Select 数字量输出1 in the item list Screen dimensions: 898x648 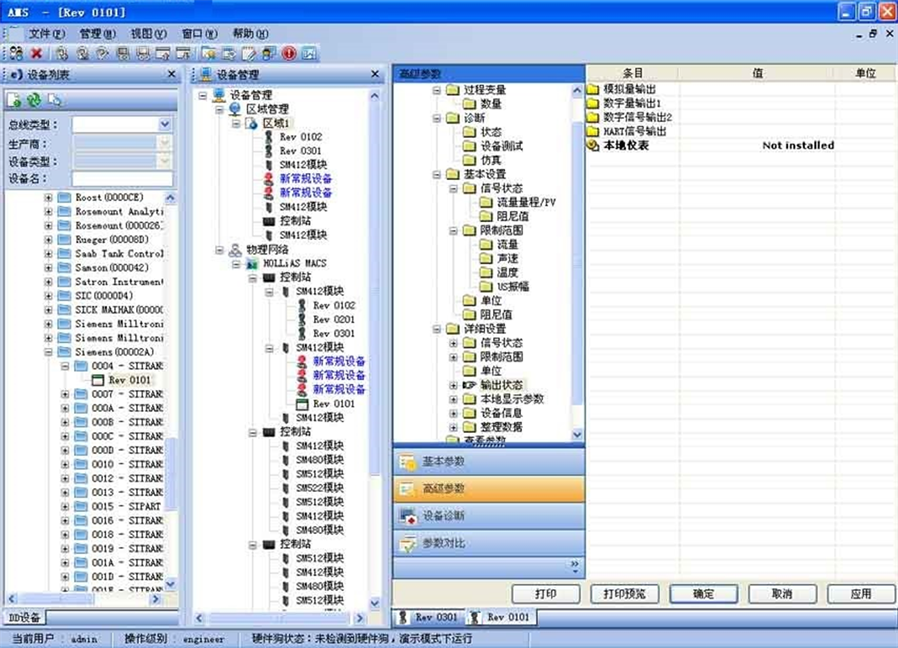coord(632,103)
